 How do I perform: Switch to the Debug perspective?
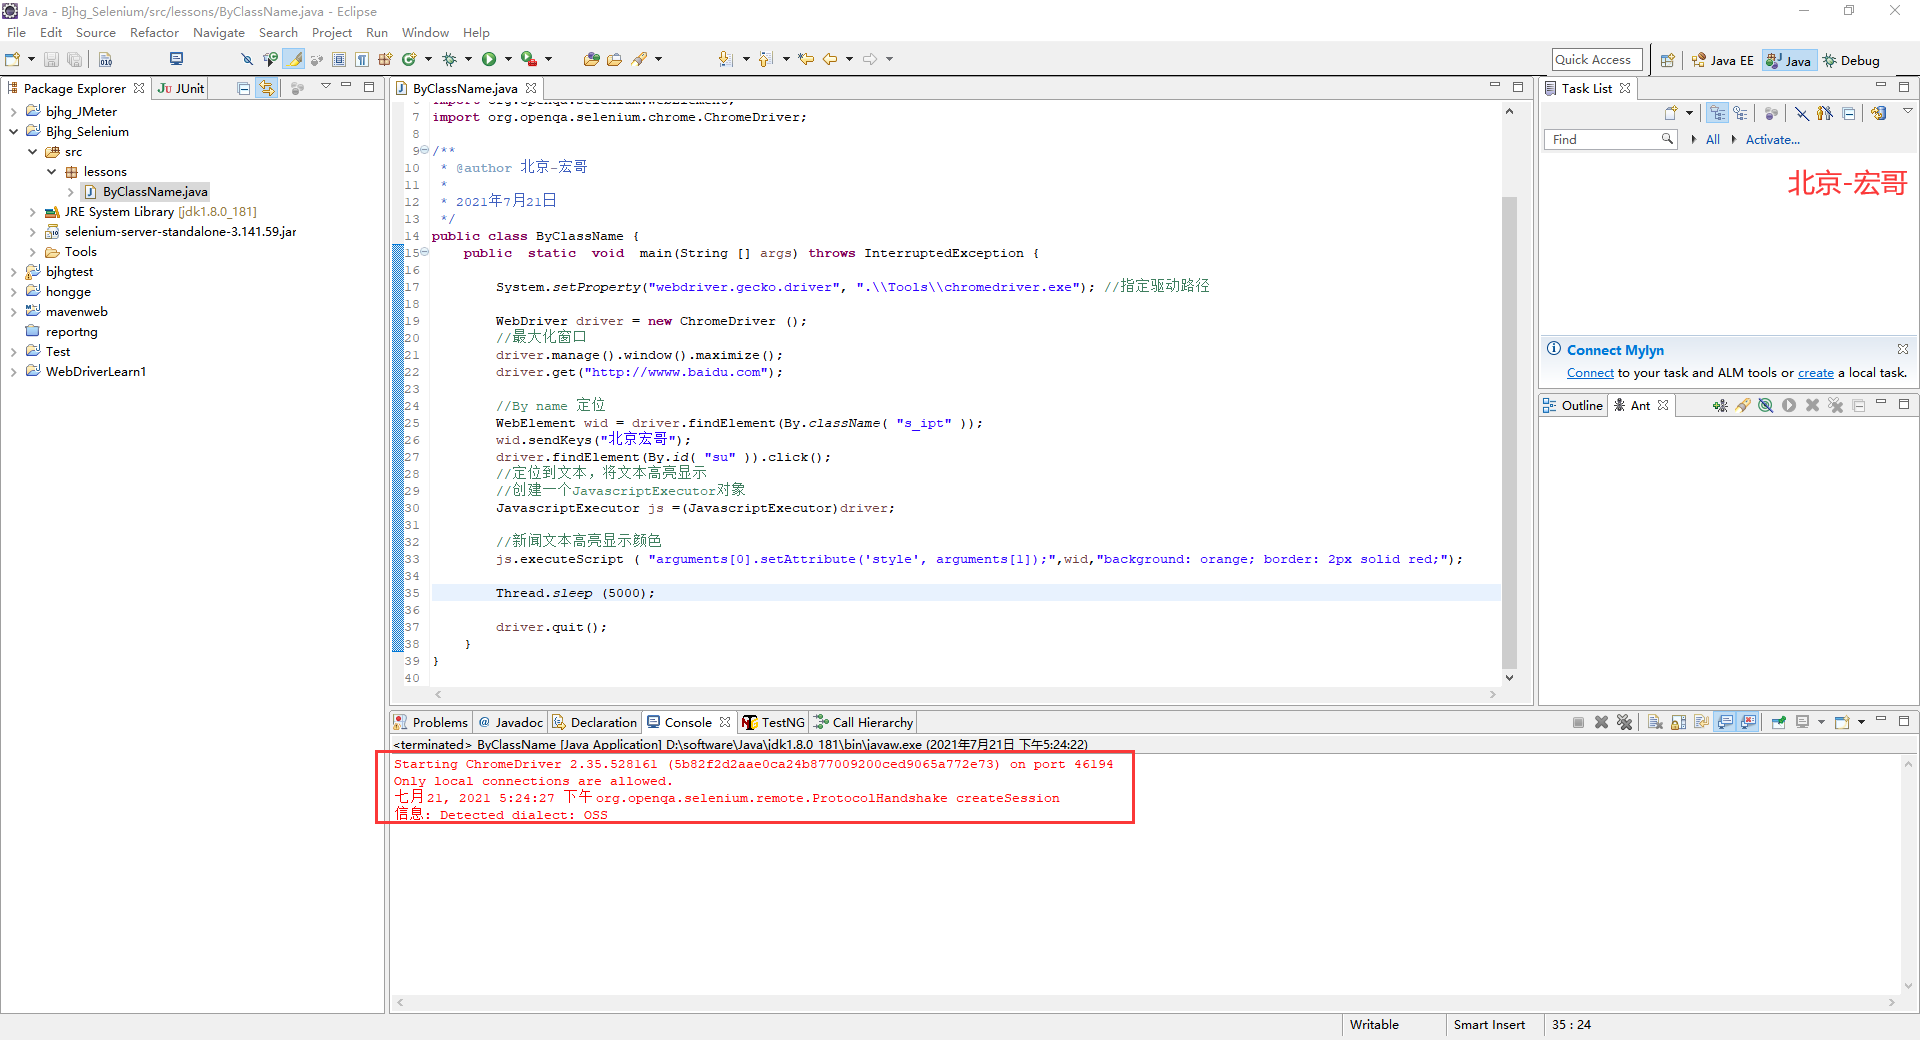(1851, 60)
